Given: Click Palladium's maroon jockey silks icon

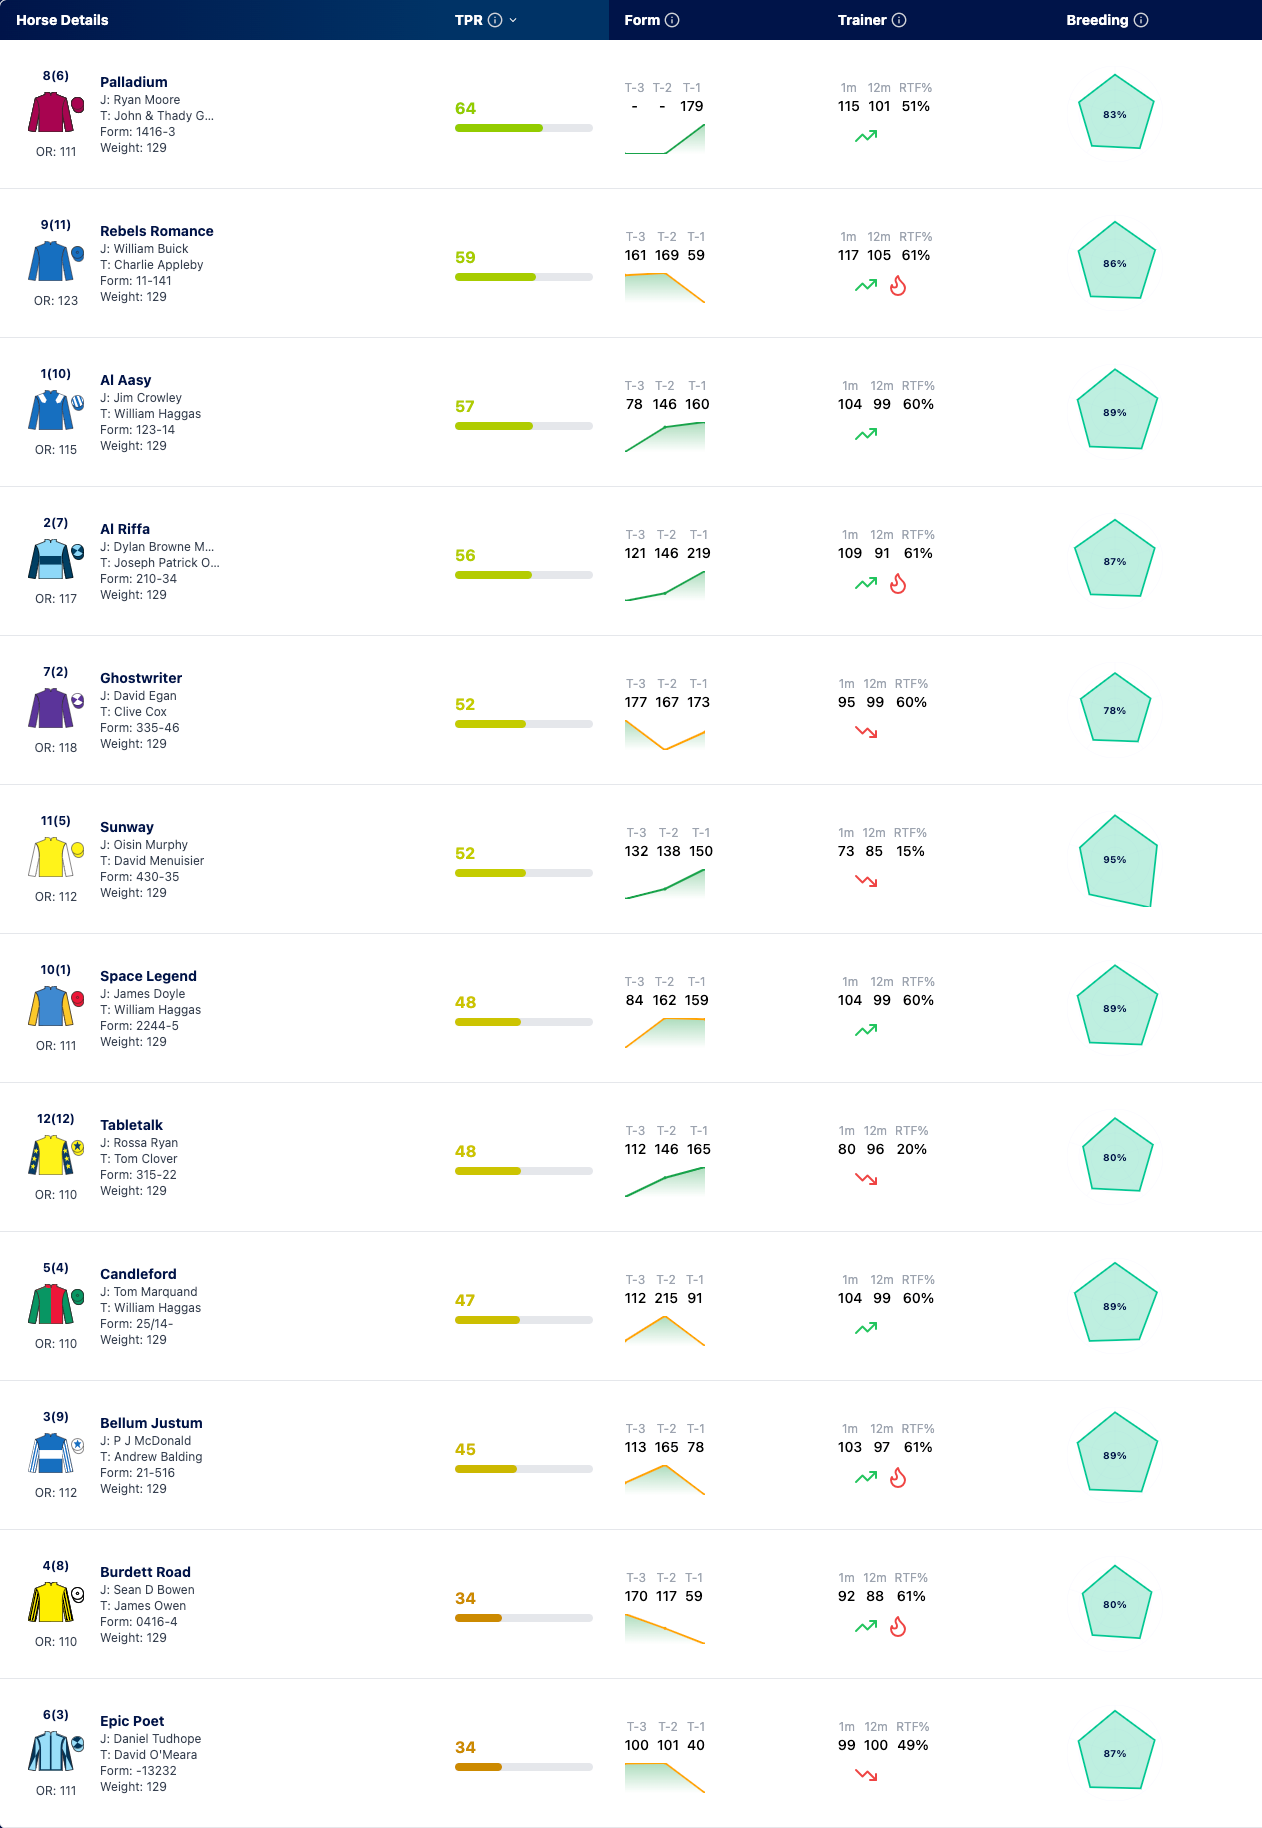Looking at the screenshot, I should (x=56, y=113).
